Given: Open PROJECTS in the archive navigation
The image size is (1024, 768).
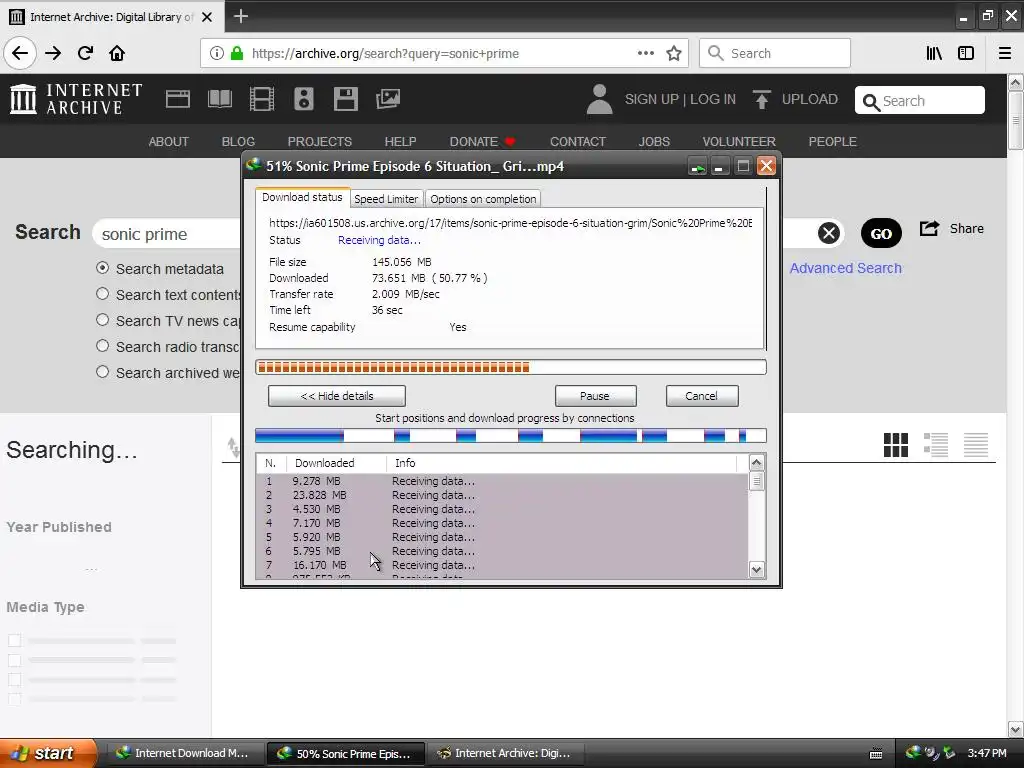Looking at the screenshot, I should pos(319,142).
